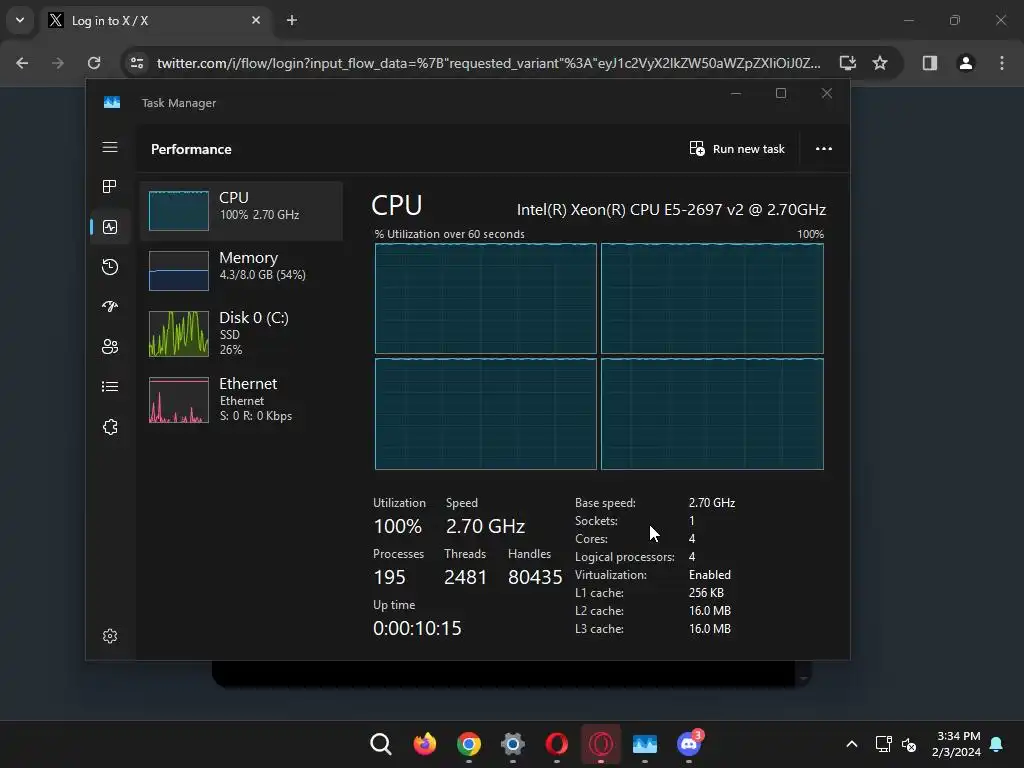1024x768 pixels.
Task: Click the Handles count 80435
Action: point(535,577)
